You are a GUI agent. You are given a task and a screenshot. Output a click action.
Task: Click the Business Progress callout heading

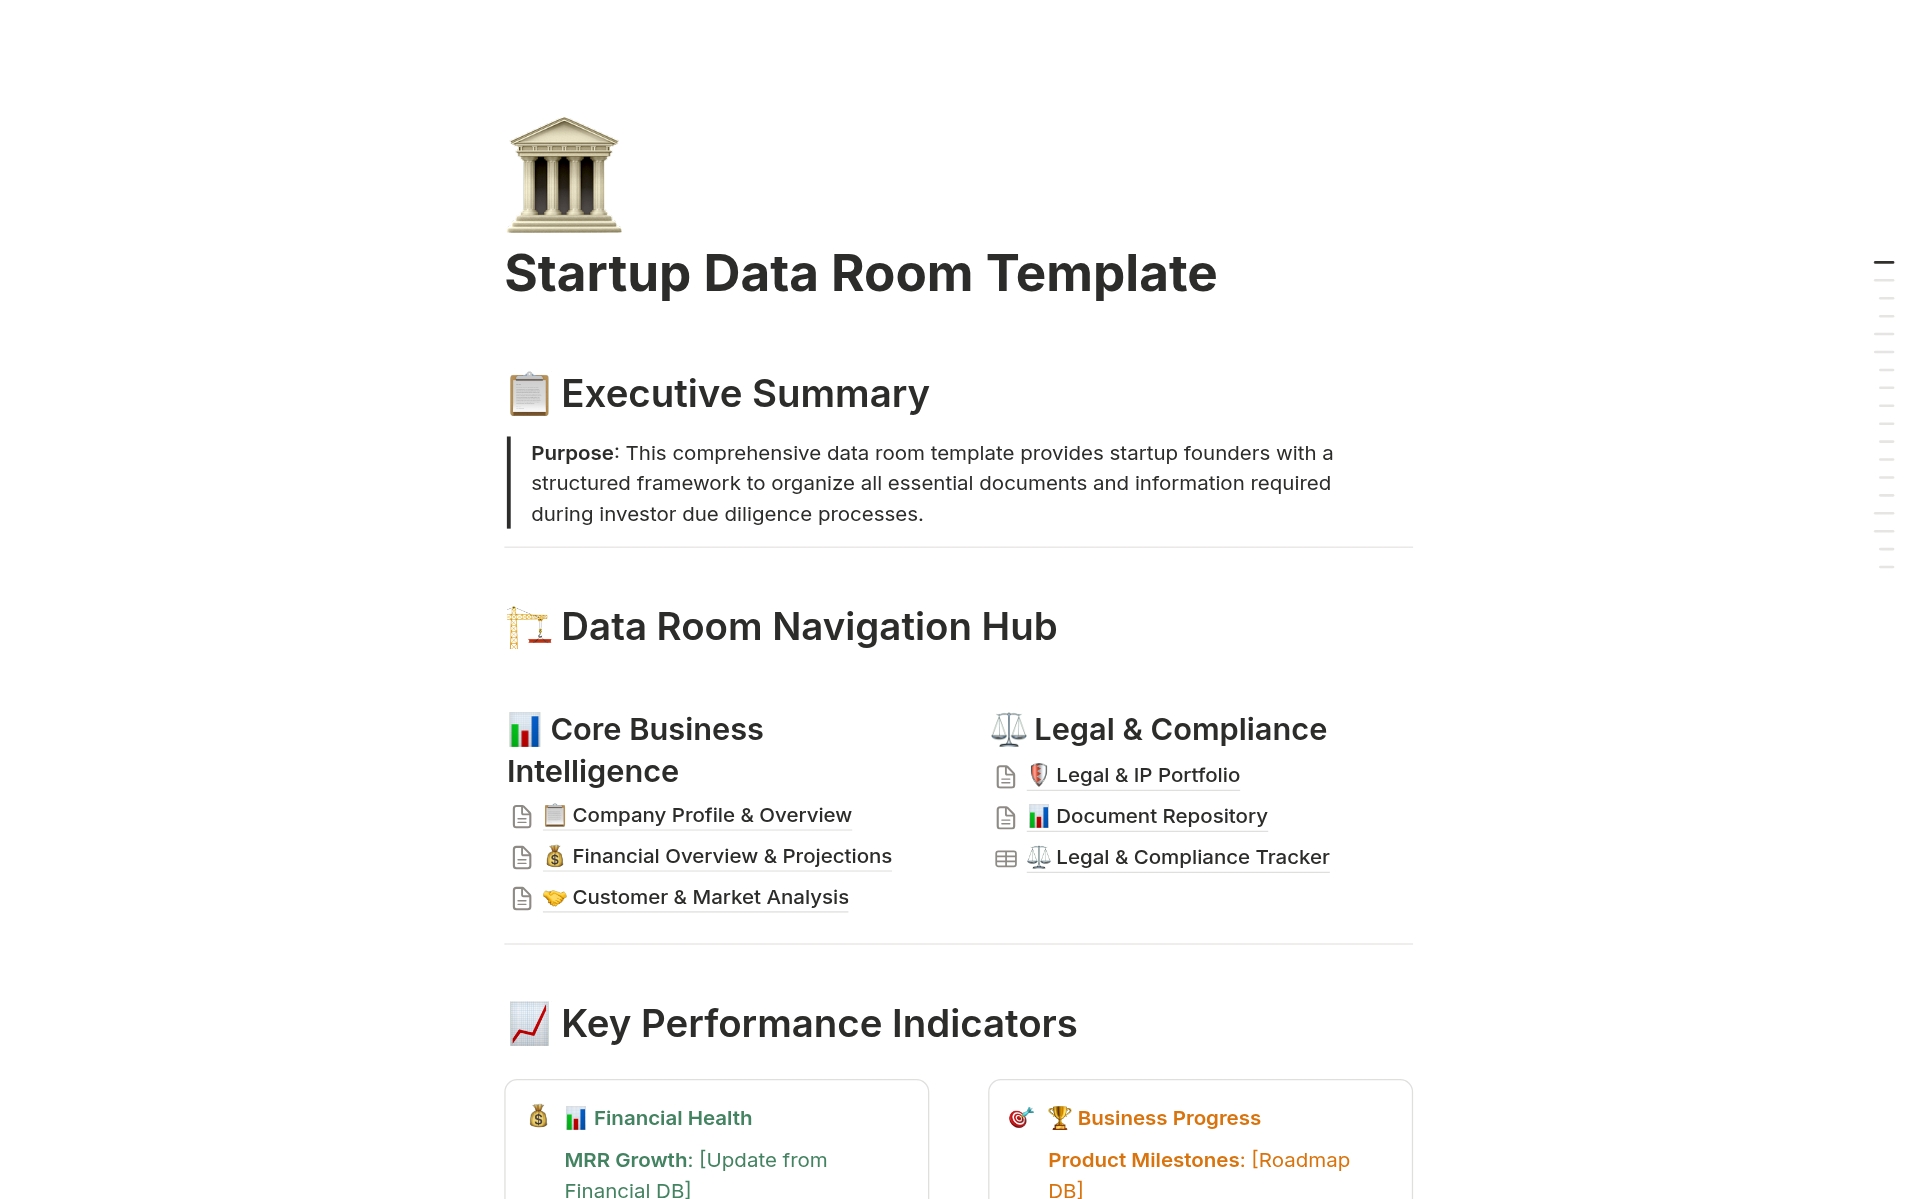(x=1168, y=1118)
